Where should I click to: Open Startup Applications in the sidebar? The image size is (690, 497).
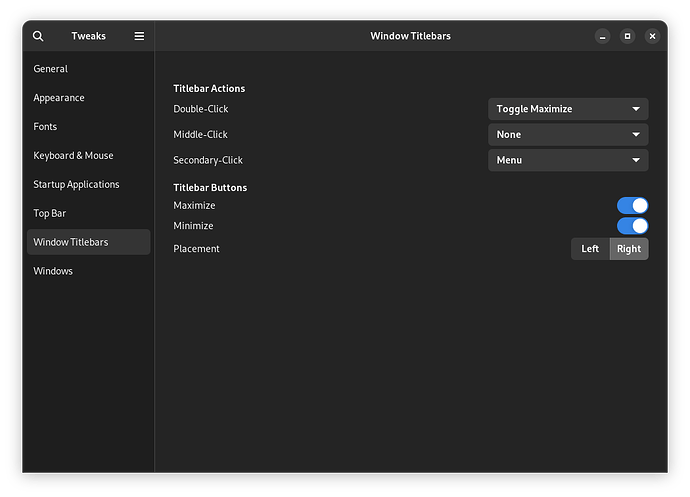tap(76, 185)
